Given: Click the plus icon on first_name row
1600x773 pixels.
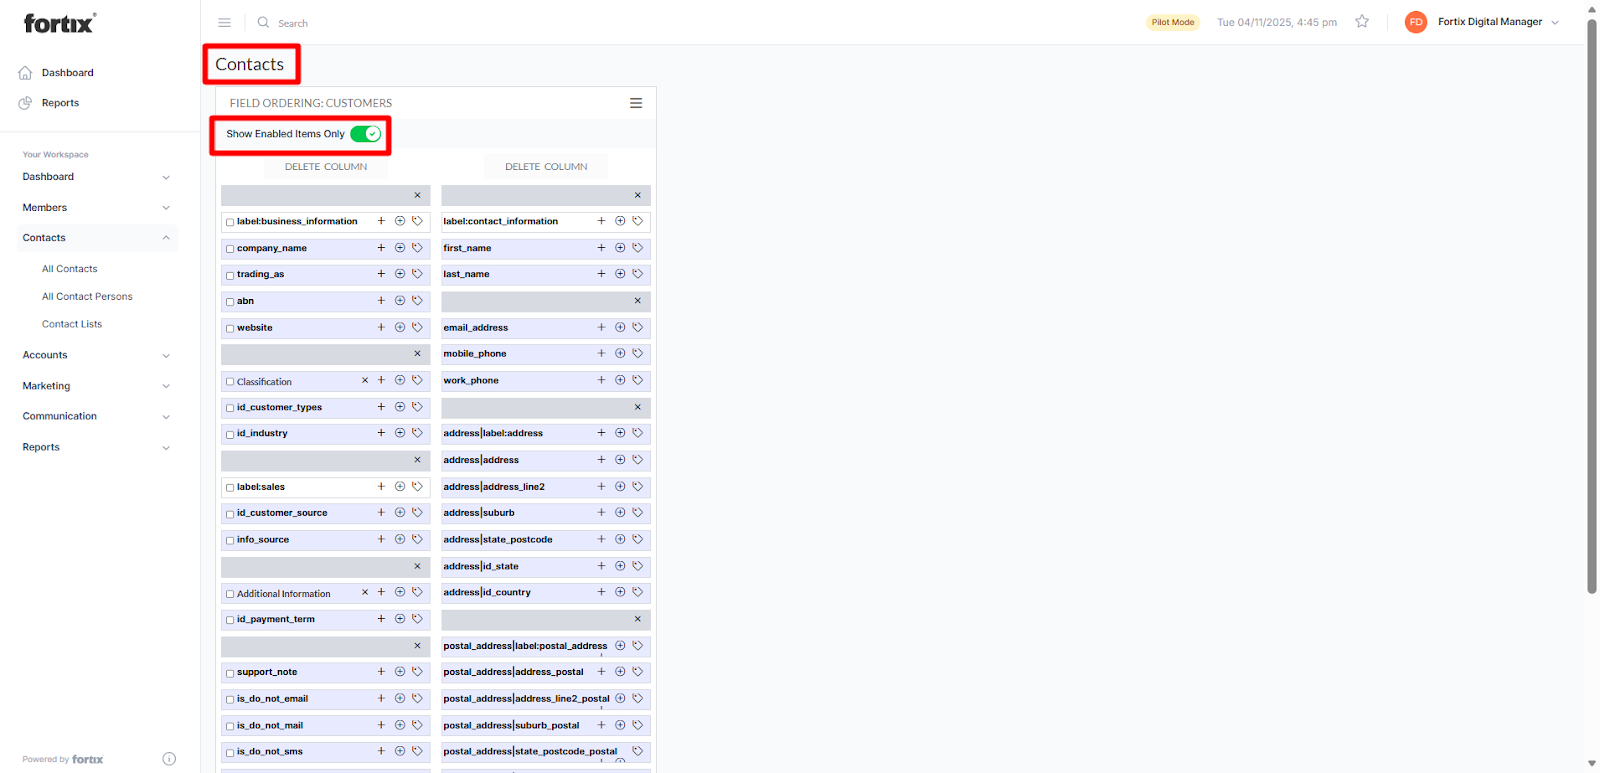Looking at the screenshot, I should point(601,248).
